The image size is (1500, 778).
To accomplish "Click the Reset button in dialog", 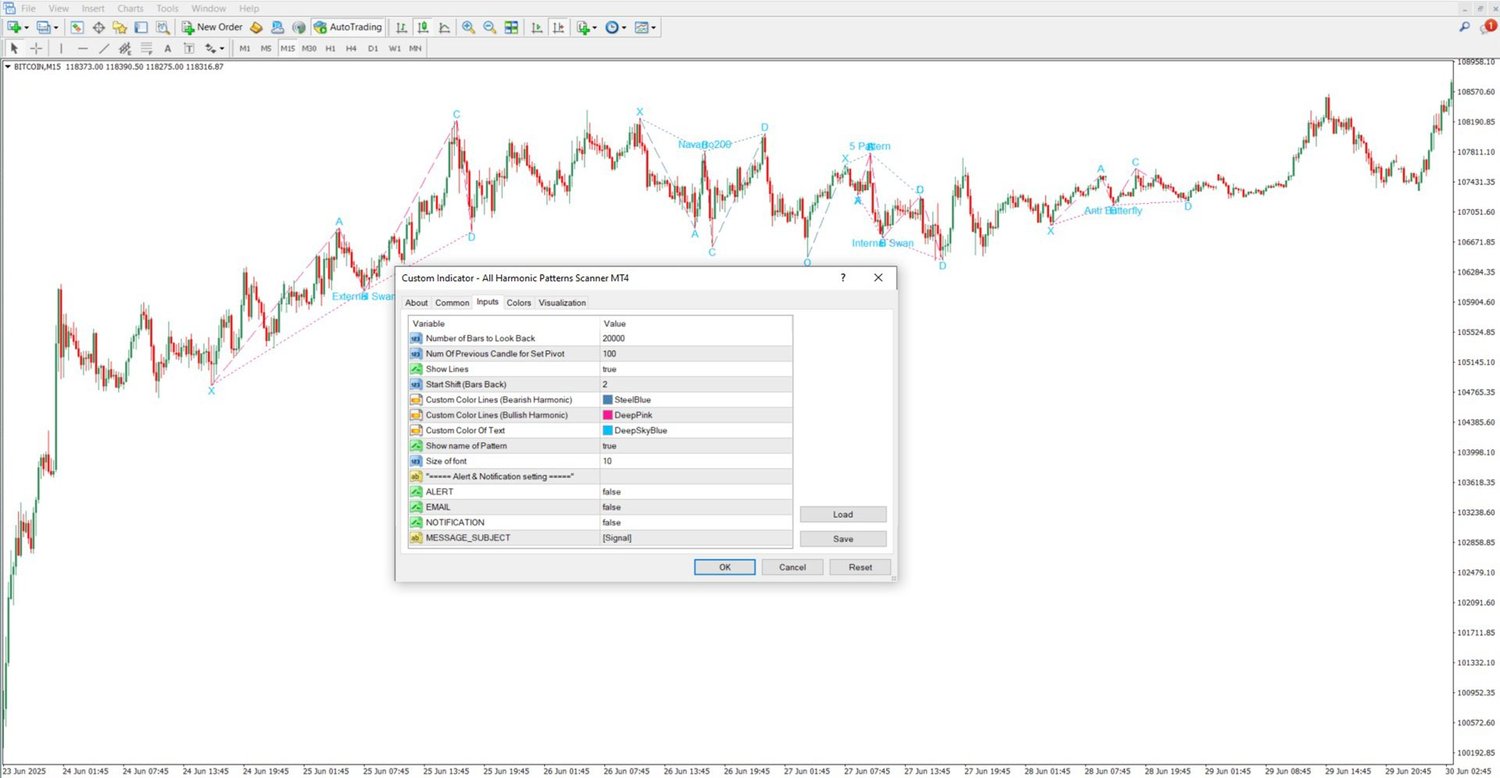I will point(860,567).
